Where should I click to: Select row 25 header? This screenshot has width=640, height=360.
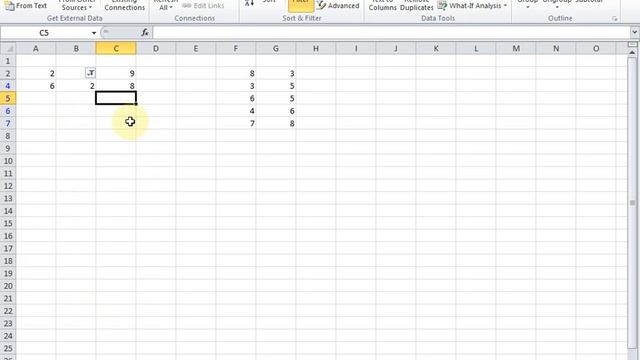[8, 349]
